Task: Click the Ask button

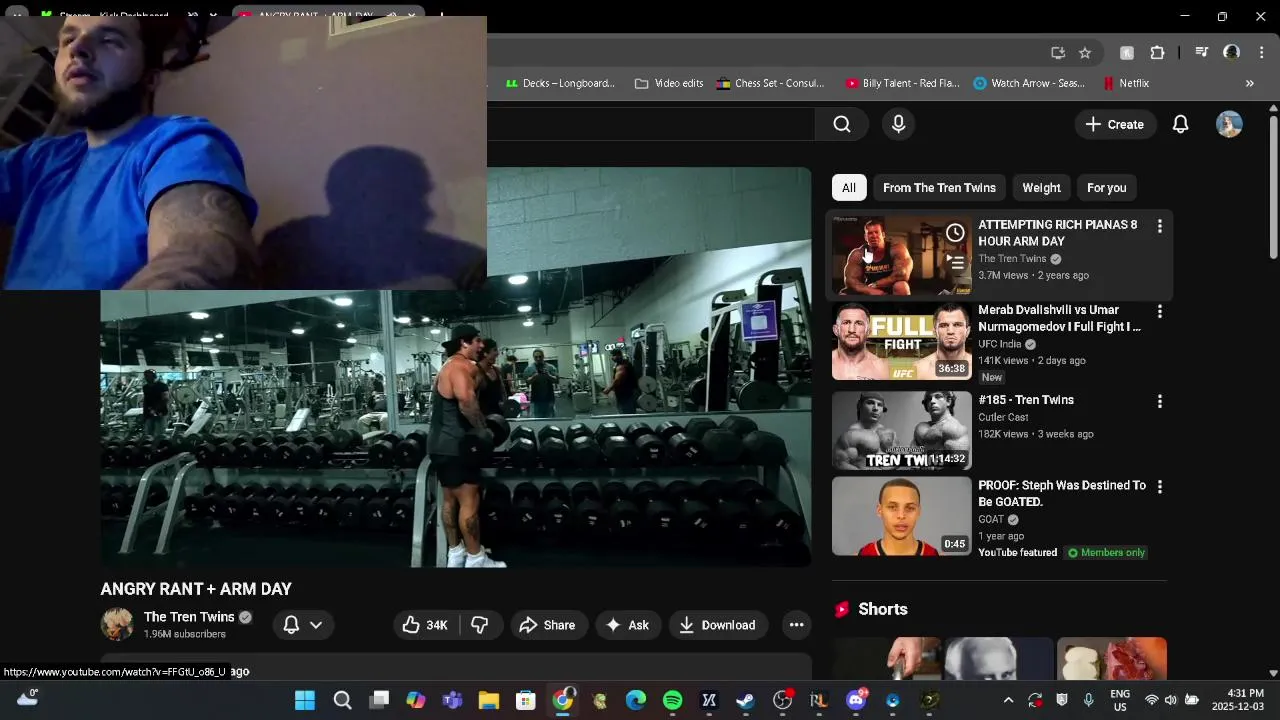Action: coord(627,625)
